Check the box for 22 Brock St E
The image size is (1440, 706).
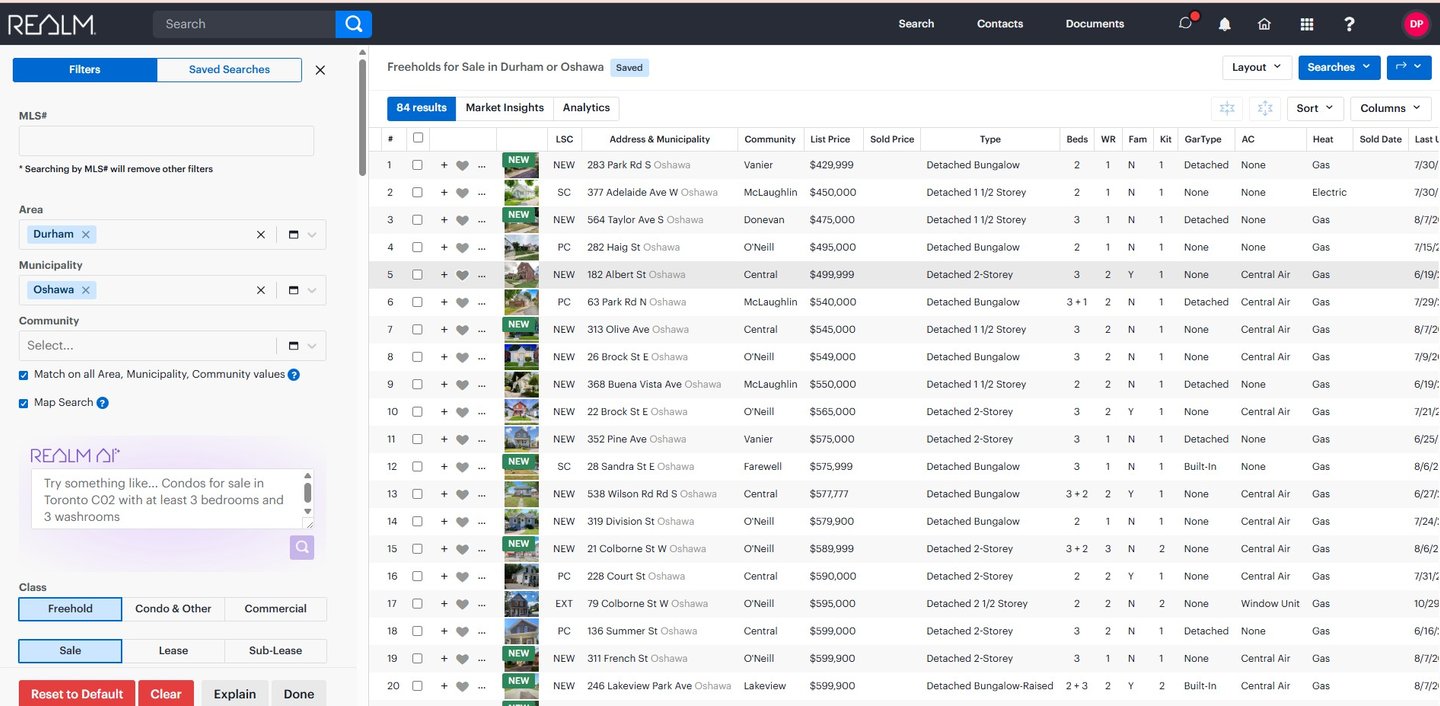[x=417, y=412]
